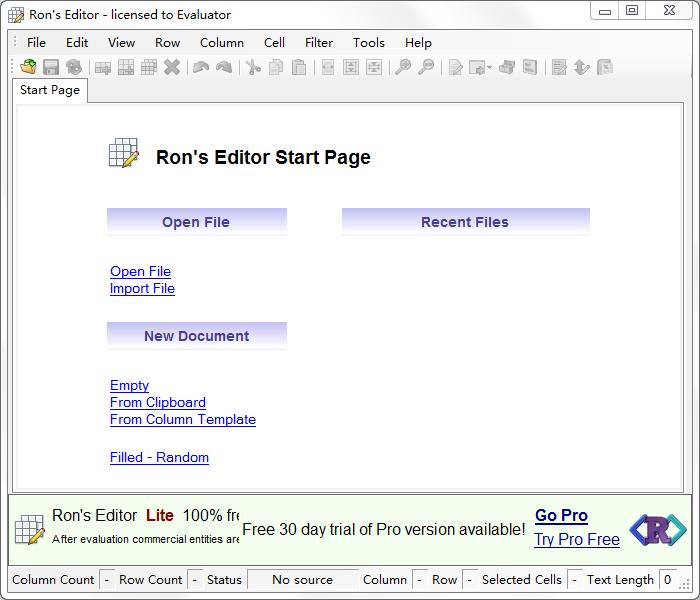Click the stacked double grid toolbar icon
The height and width of the screenshot is (600, 700).
149,67
